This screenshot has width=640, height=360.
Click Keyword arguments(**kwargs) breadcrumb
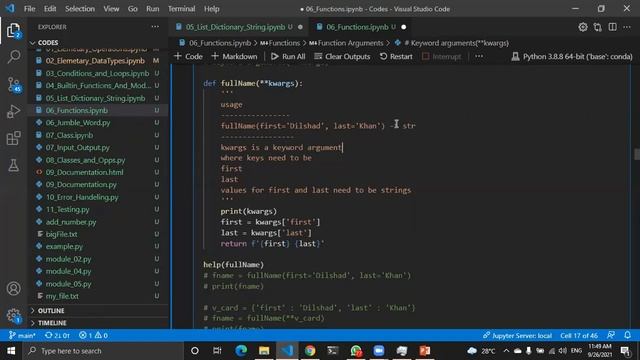click(451, 43)
